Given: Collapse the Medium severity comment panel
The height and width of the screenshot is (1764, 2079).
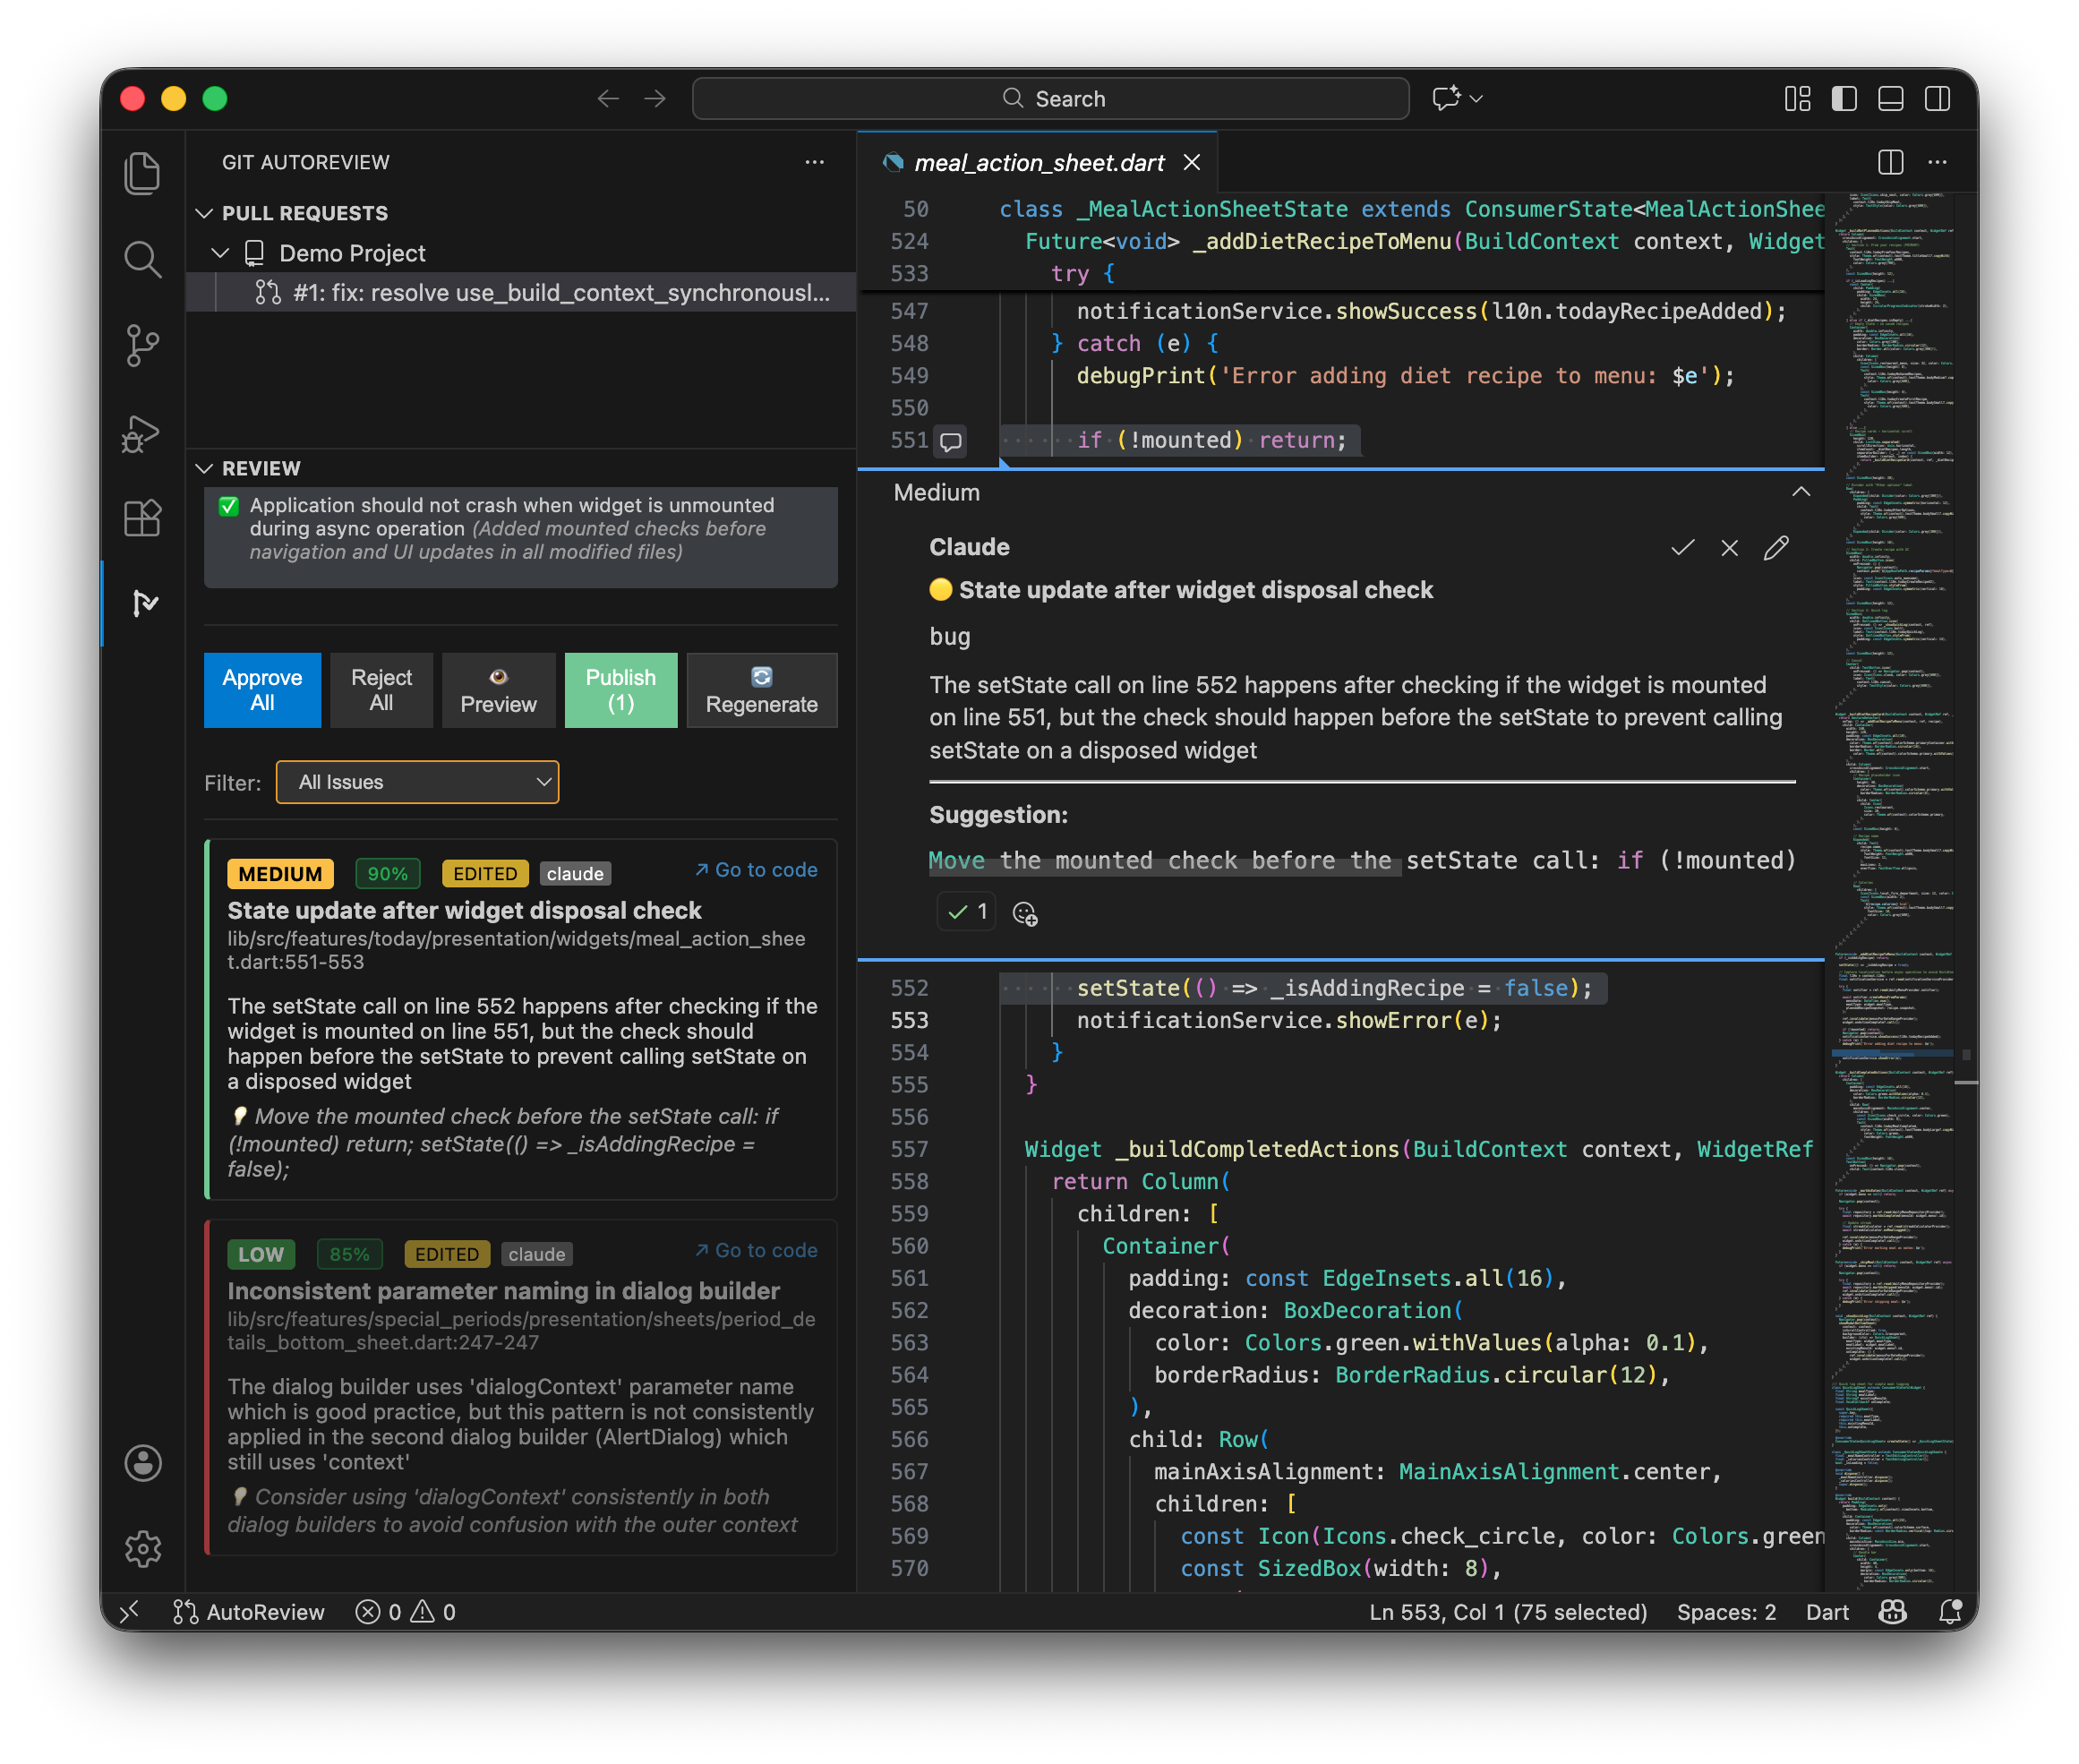Looking at the screenshot, I should (x=1802, y=491).
